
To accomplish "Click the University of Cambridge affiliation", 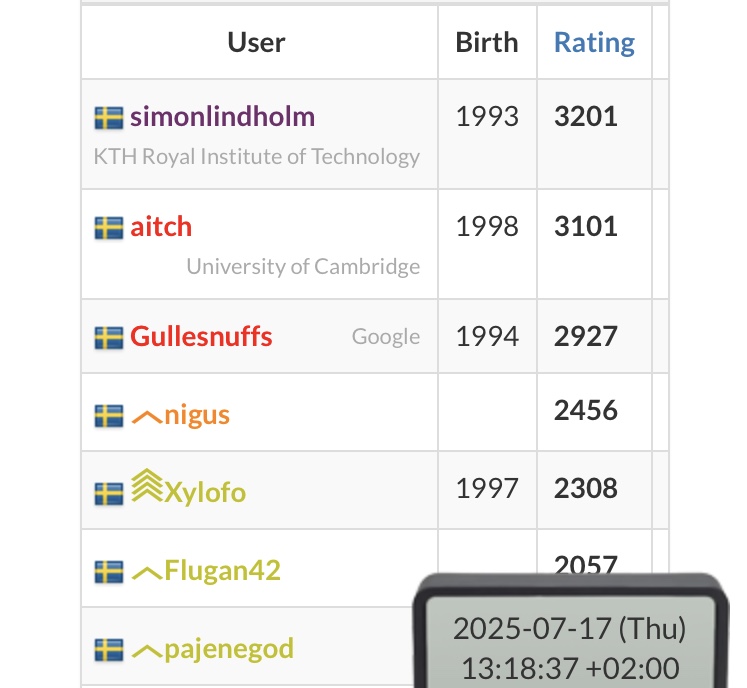I will click(303, 266).
